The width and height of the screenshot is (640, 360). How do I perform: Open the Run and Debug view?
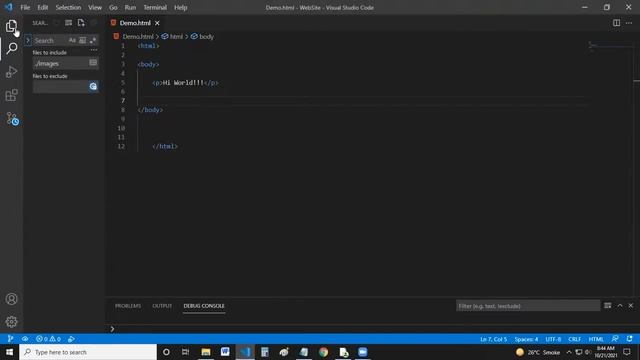coord(11,72)
